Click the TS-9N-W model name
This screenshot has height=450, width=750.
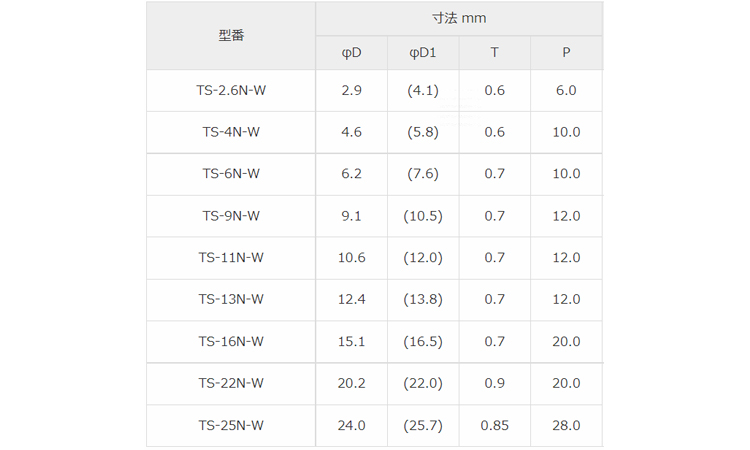click(x=231, y=216)
